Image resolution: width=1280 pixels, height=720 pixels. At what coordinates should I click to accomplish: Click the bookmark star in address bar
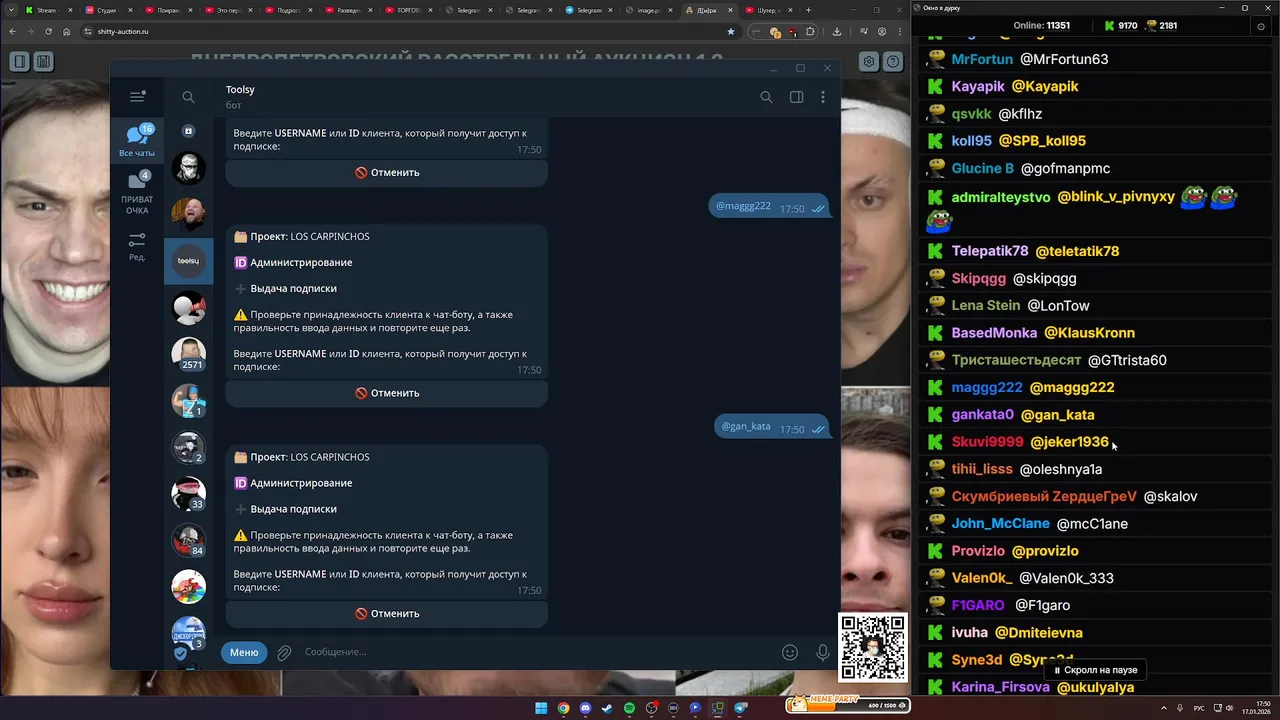731,31
